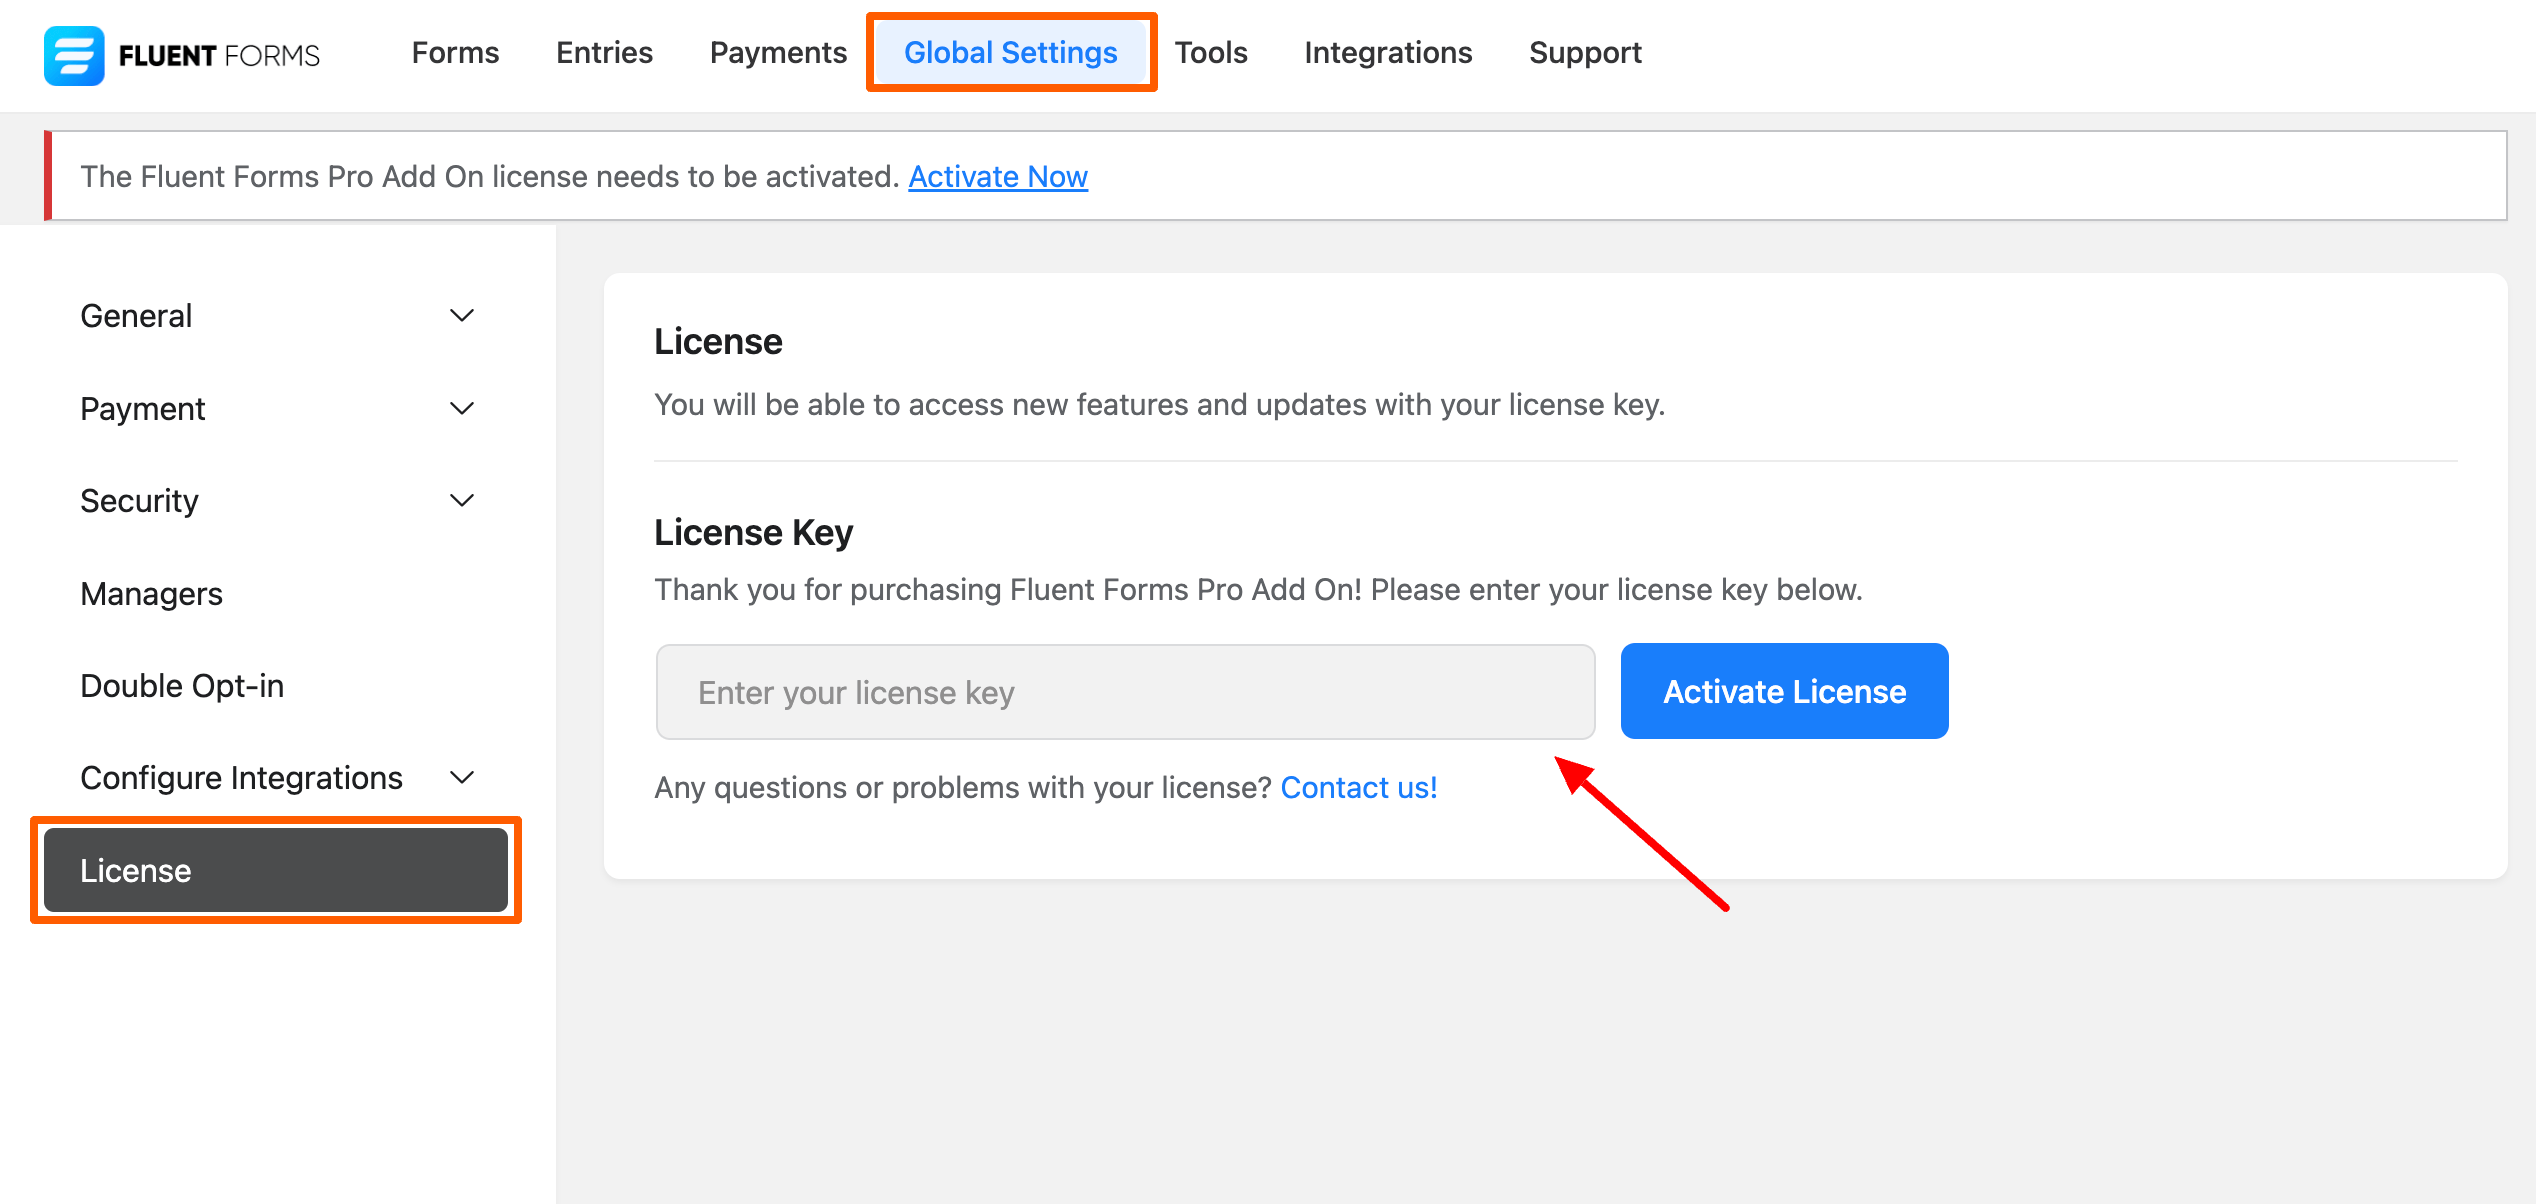Go to the Entries tab
This screenshot has width=2536, height=1204.
pyautogui.click(x=604, y=53)
